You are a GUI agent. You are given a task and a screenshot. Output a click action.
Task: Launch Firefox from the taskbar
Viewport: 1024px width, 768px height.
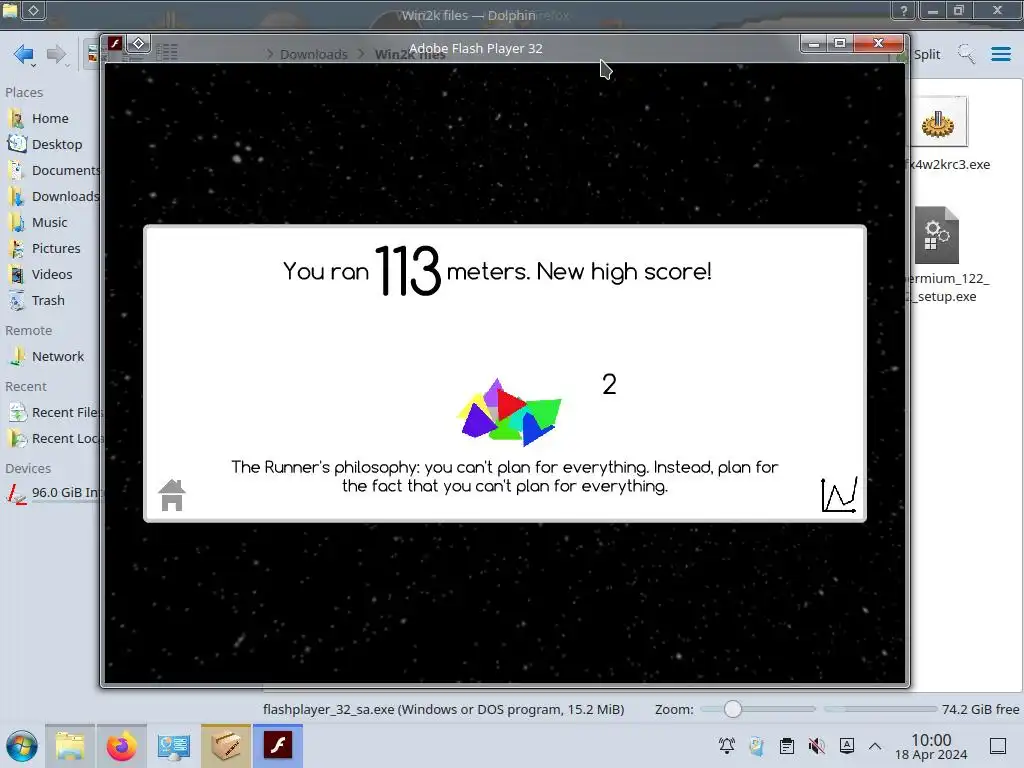click(121, 746)
